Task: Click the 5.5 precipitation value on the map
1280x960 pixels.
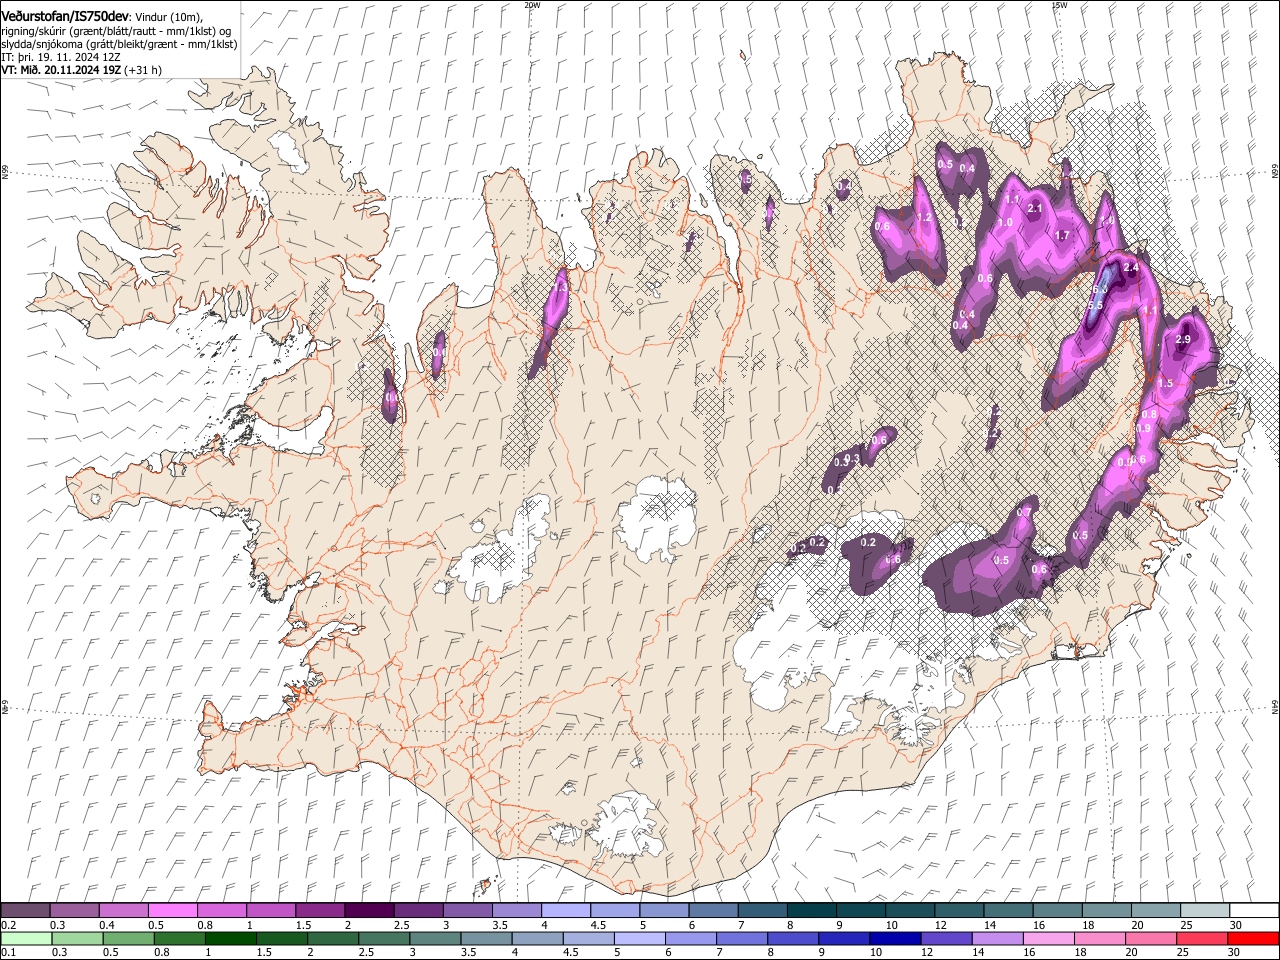Action: coord(1095,305)
